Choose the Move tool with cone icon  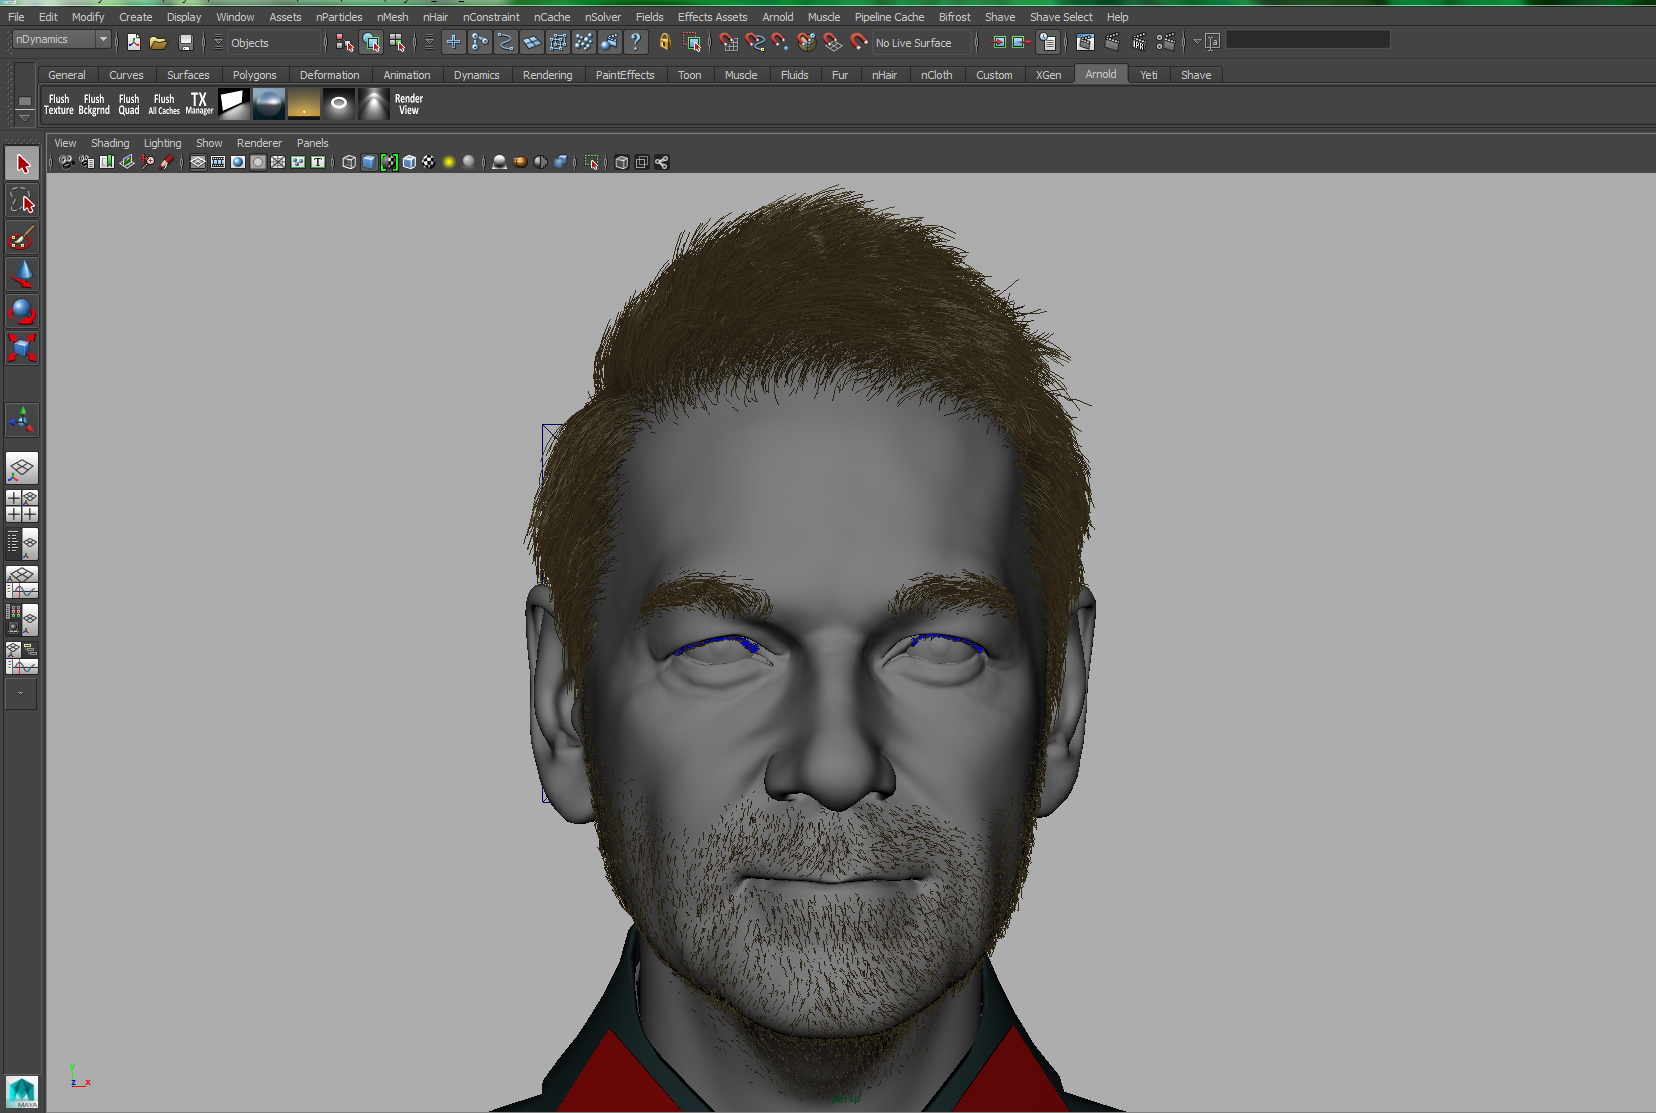[22, 275]
